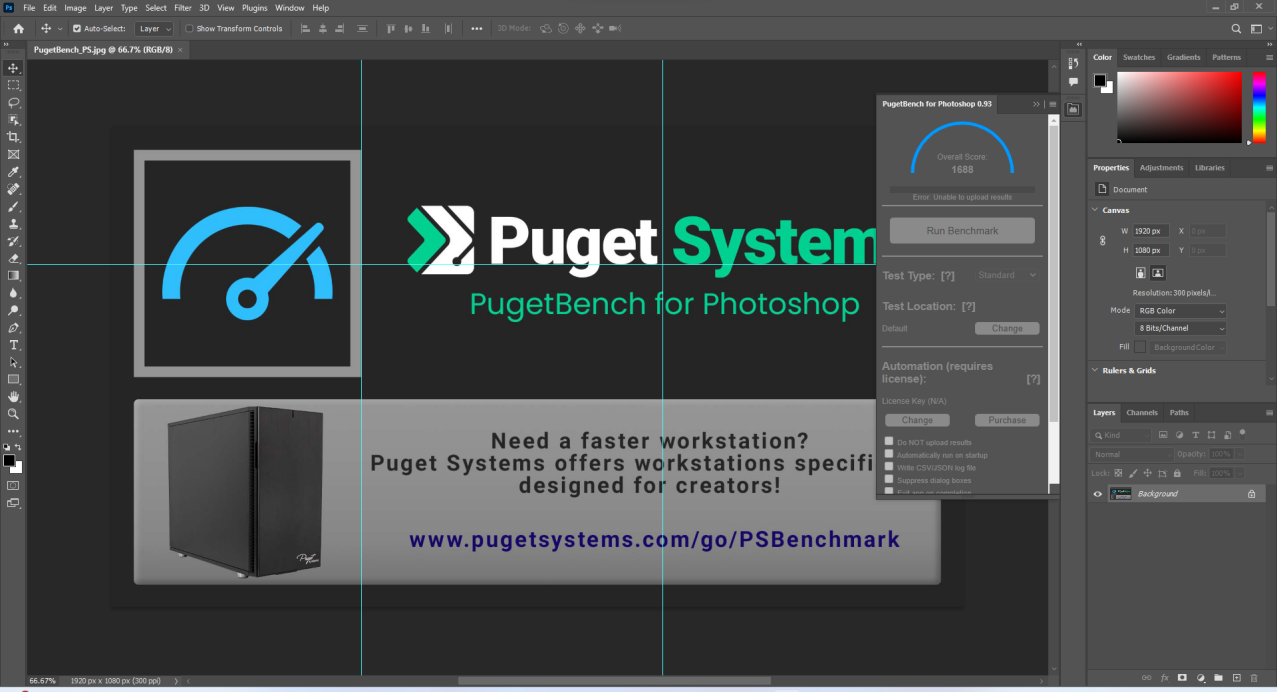Select the Clone Stamp tool

click(13, 224)
